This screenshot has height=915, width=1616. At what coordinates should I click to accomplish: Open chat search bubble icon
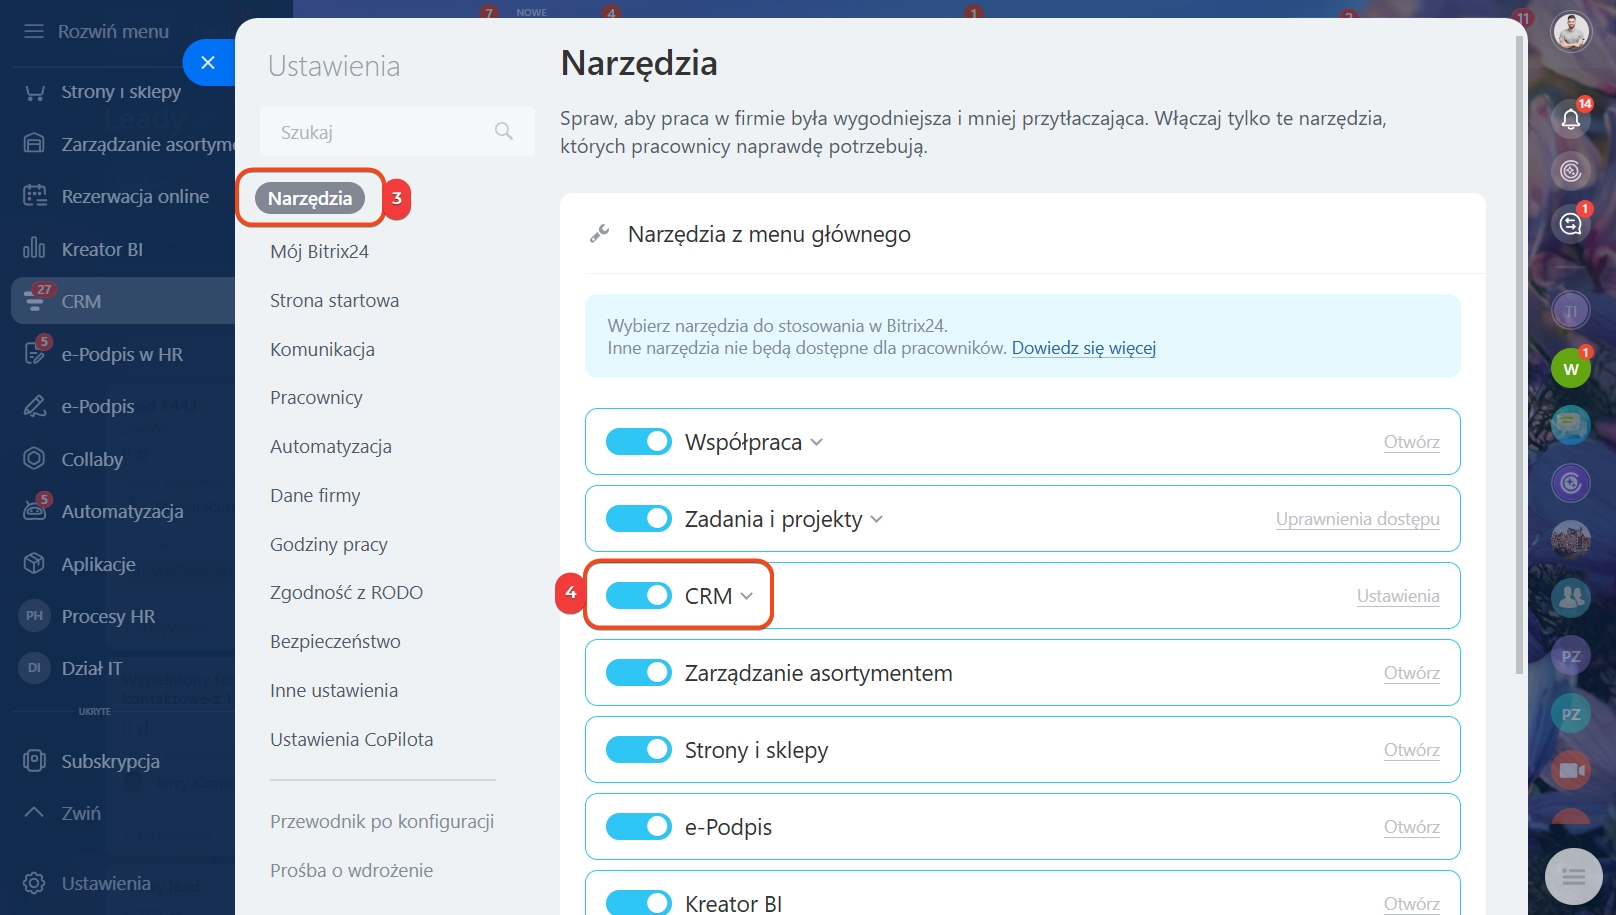coord(1571,223)
